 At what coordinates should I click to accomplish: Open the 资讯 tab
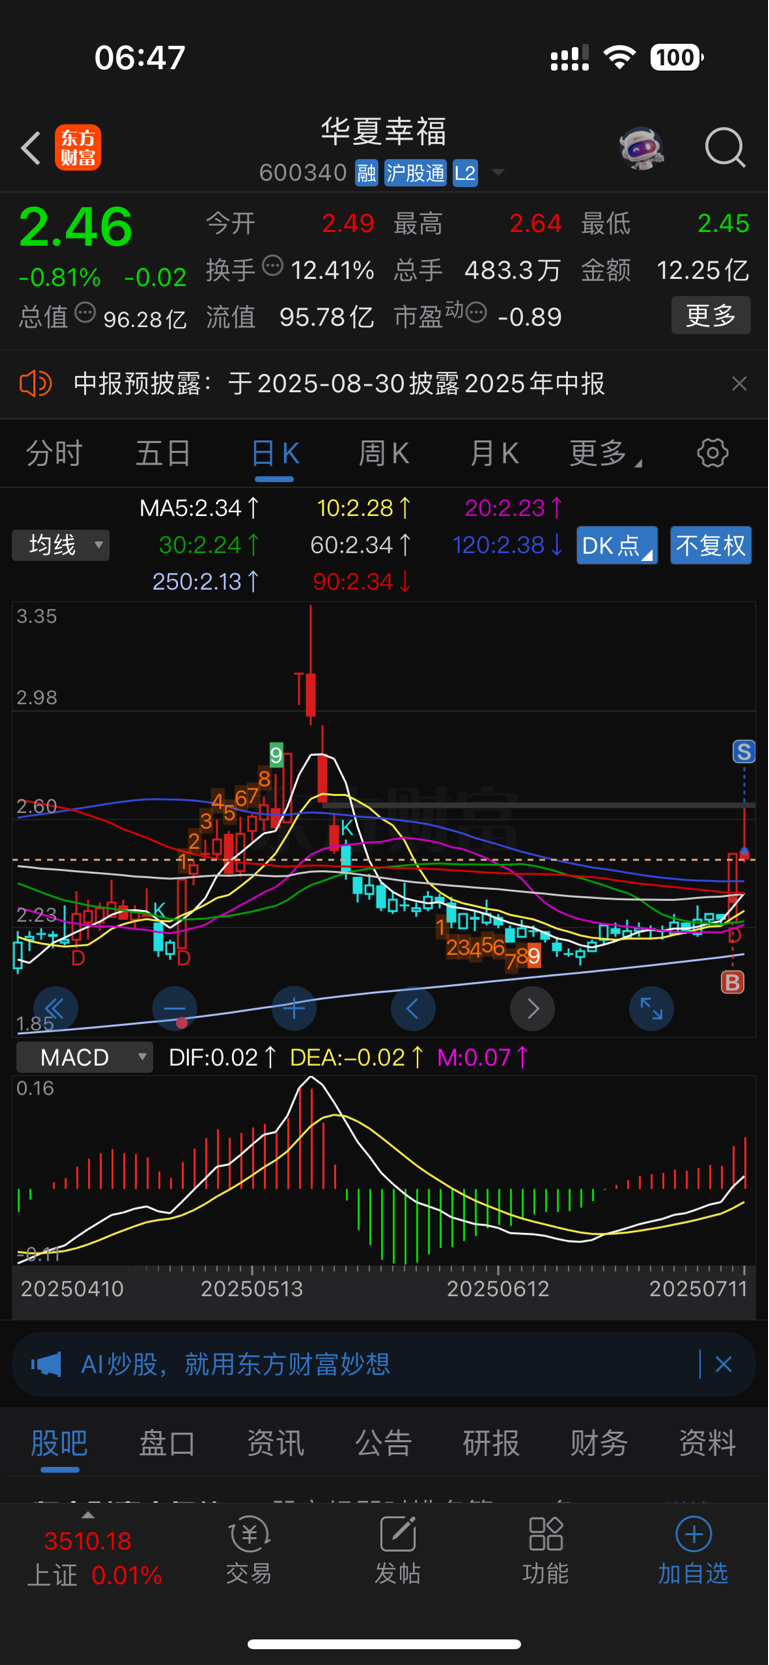point(275,1443)
